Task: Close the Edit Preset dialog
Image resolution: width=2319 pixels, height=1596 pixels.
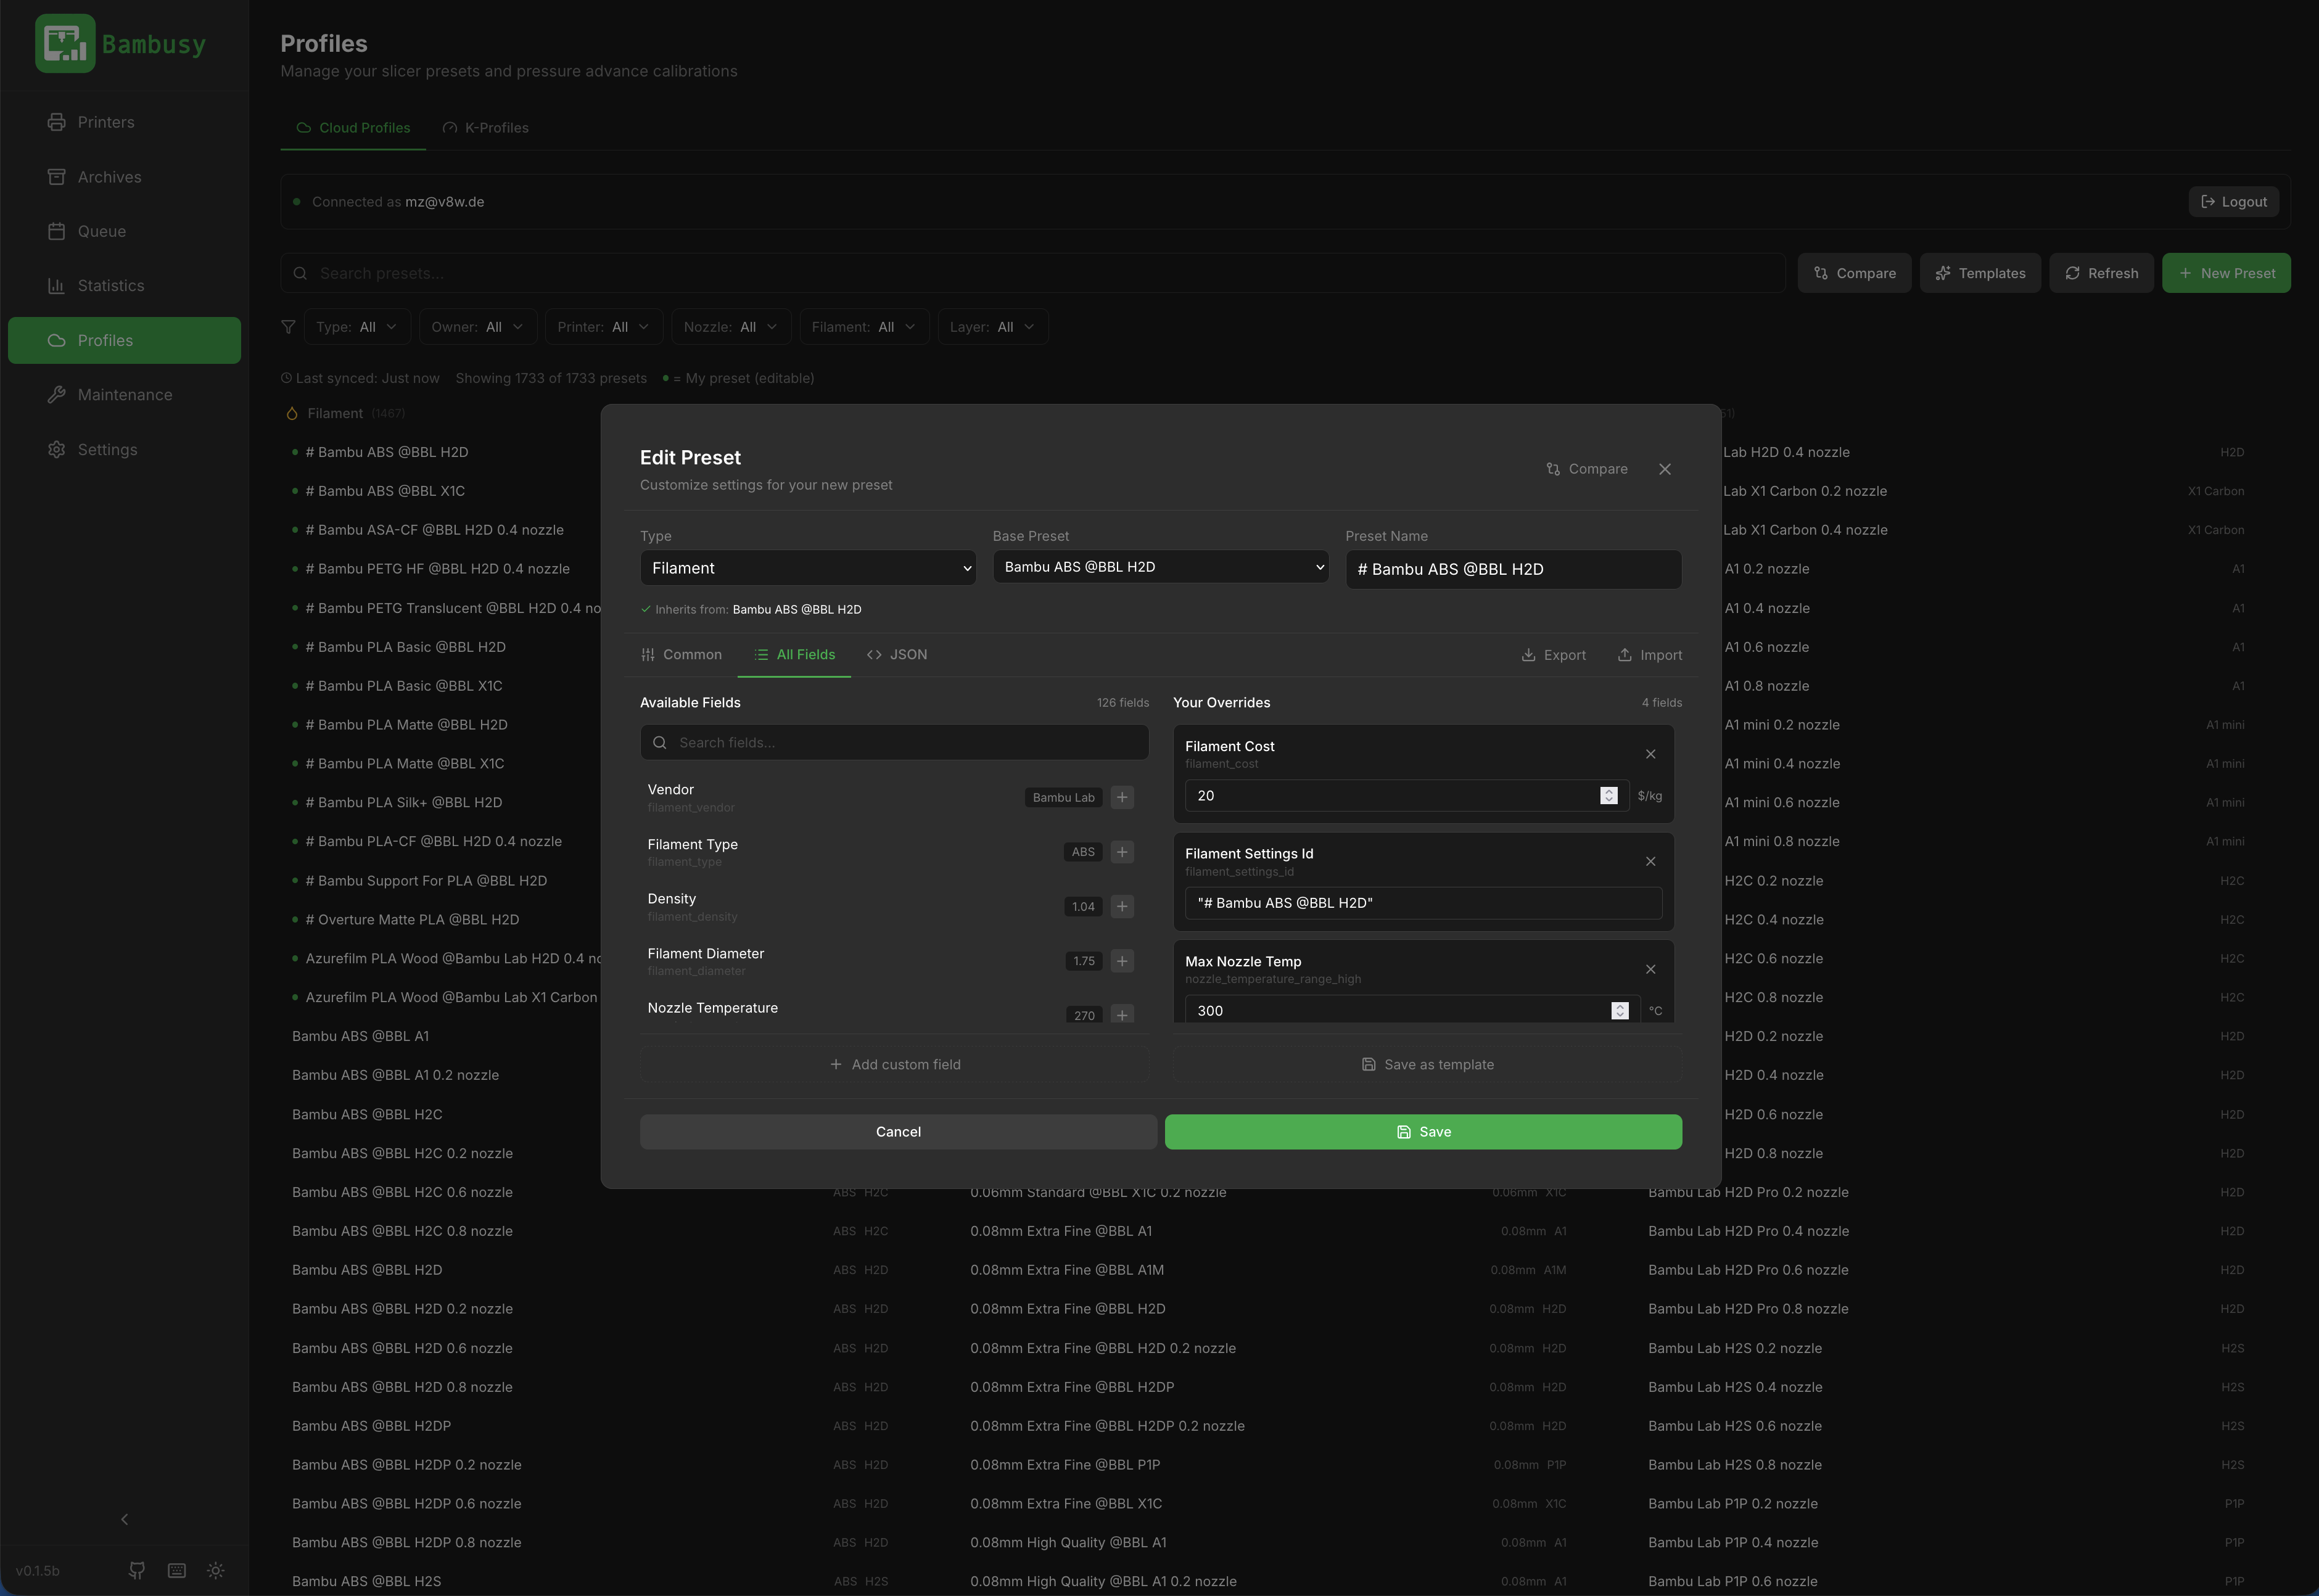Action: pos(1665,469)
